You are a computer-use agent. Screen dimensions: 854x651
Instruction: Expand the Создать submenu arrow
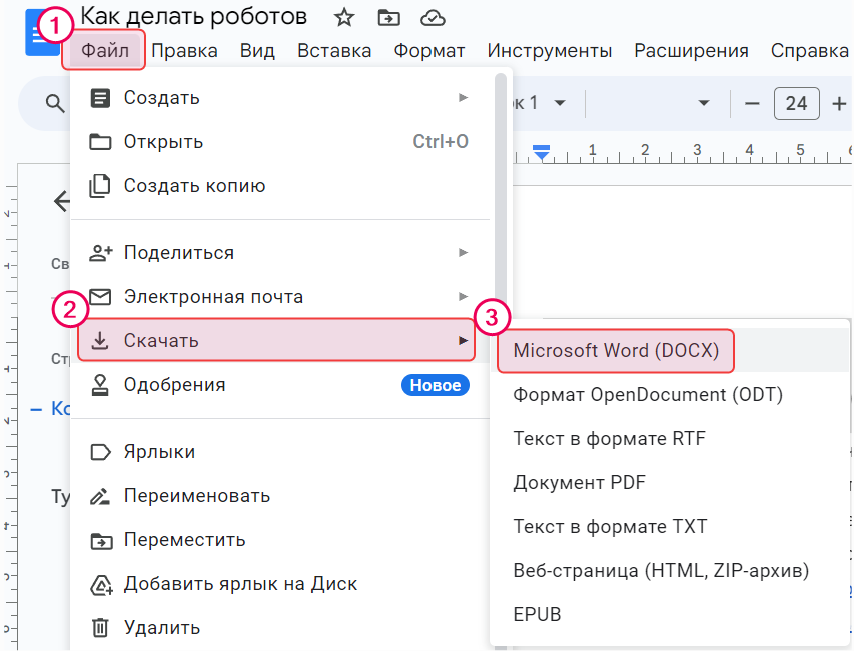[463, 97]
